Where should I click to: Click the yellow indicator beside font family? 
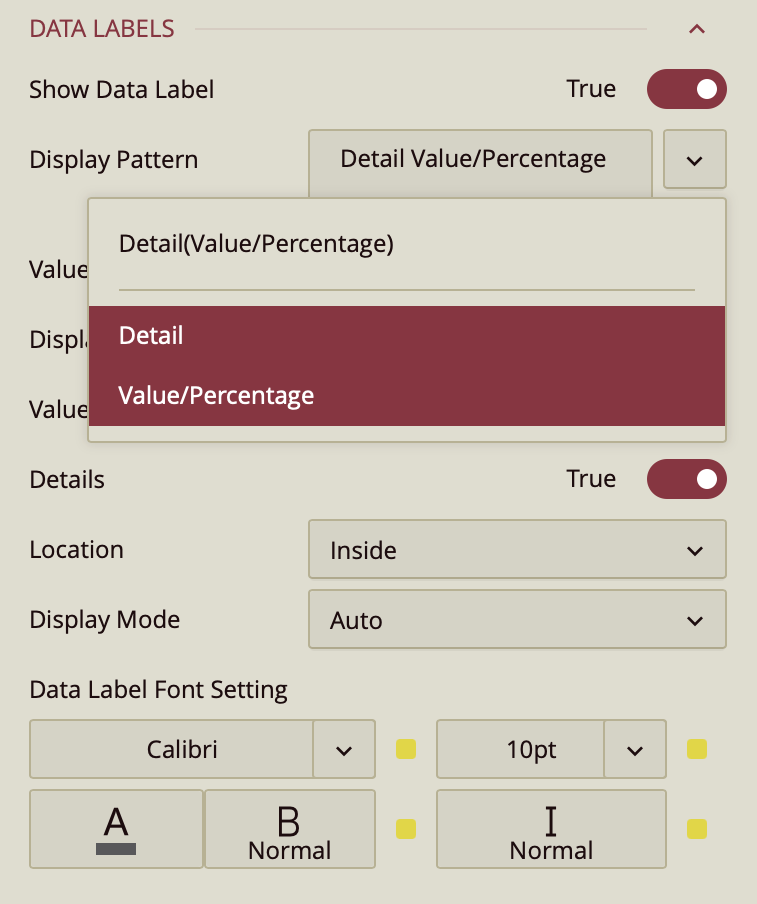pos(406,749)
